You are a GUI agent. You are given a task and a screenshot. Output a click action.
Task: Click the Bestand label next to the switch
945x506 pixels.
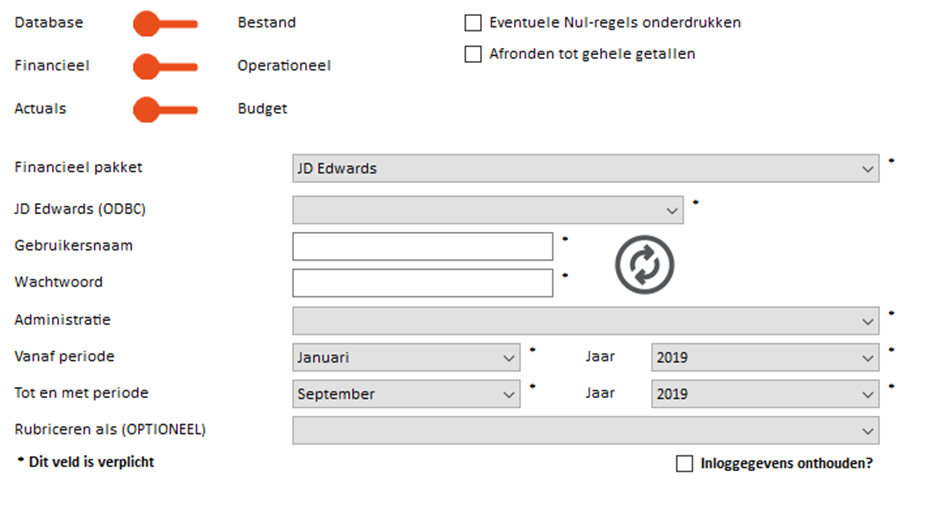[x=267, y=23]
